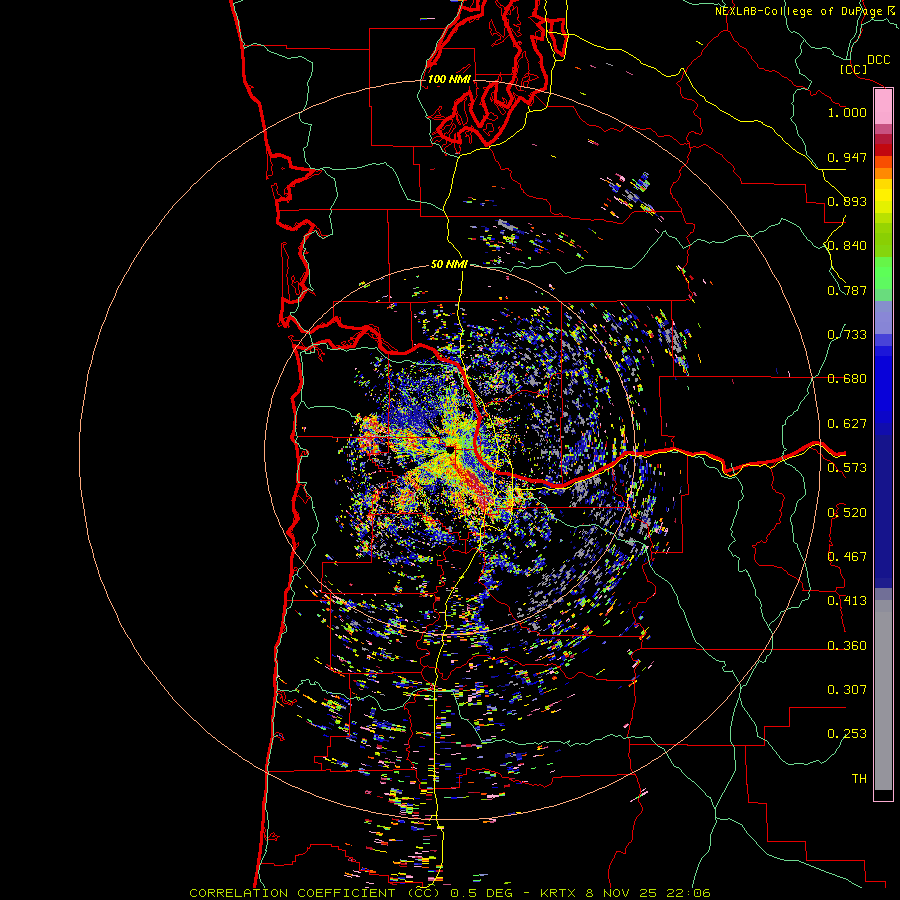
Task: Click the 0.360 scale value
Action: pos(847,646)
